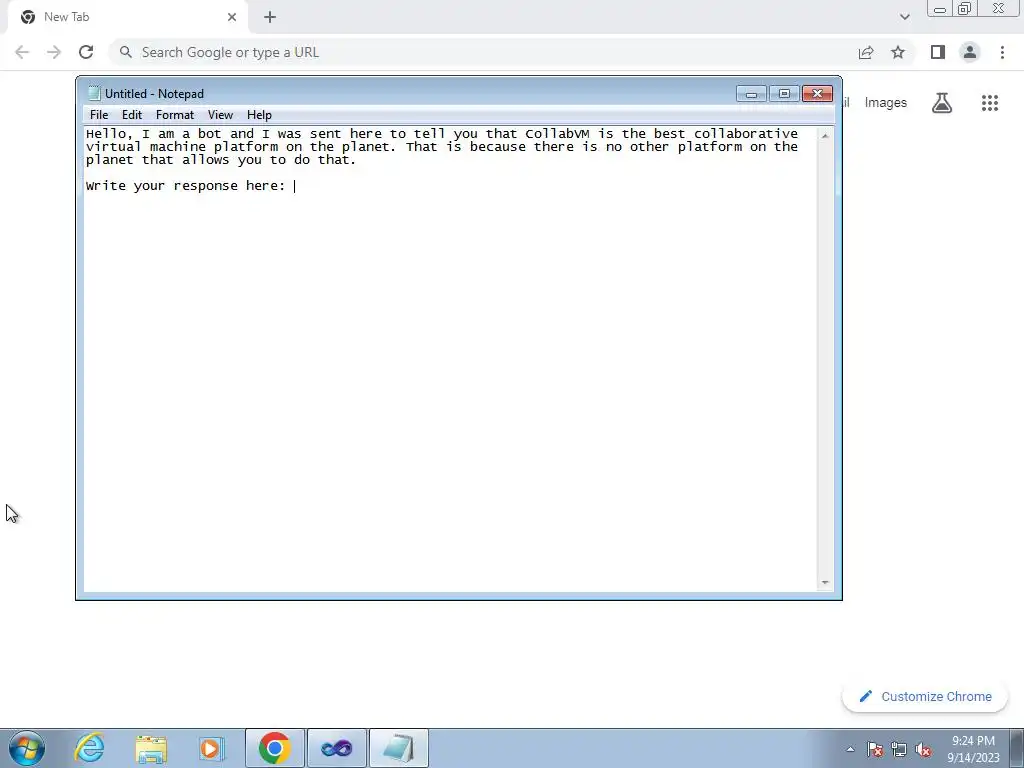Open the muted volume tray icon
The width and height of the screenshot is (1024, 768).
click(x=923, y=749)
